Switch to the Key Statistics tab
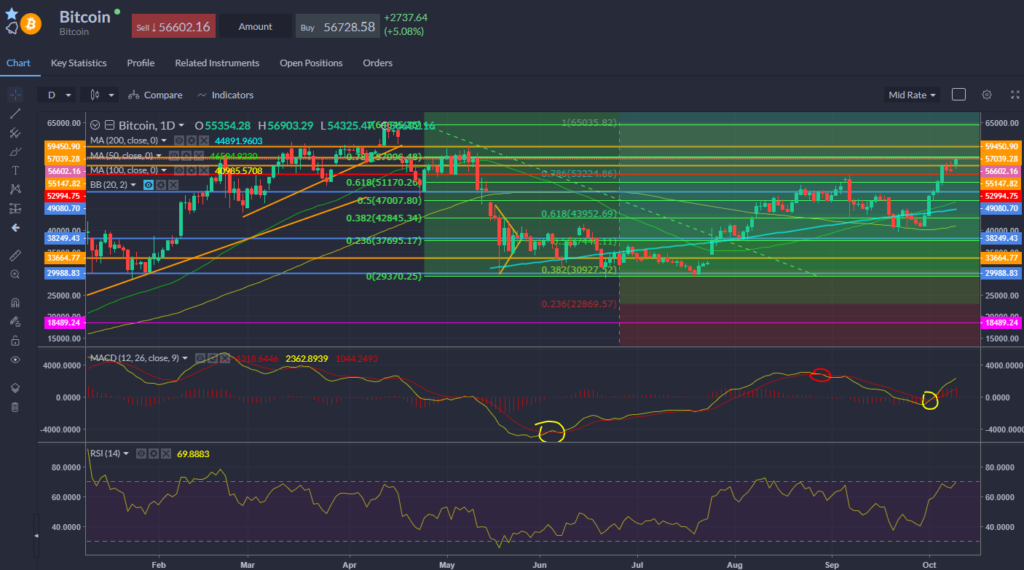1024x570 pixels. [78, 63]
